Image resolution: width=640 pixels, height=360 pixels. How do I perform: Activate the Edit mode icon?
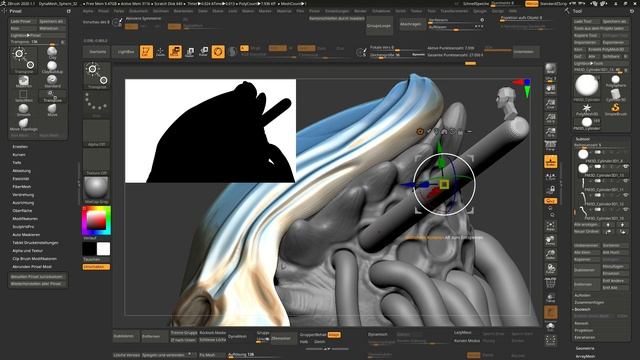point(146,52)
